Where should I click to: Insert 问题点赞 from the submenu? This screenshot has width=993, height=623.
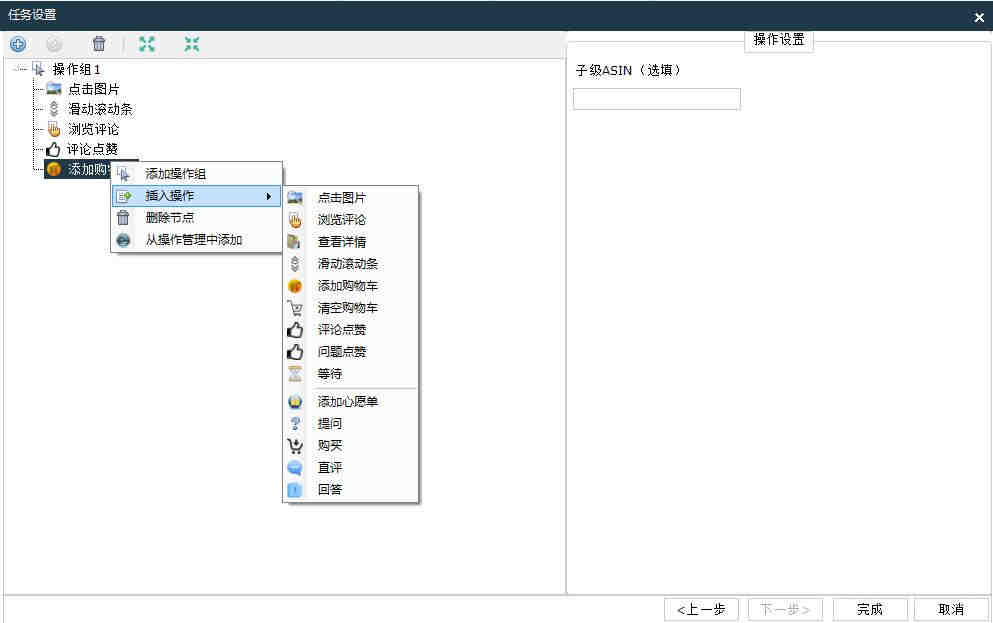pos(351,351)
